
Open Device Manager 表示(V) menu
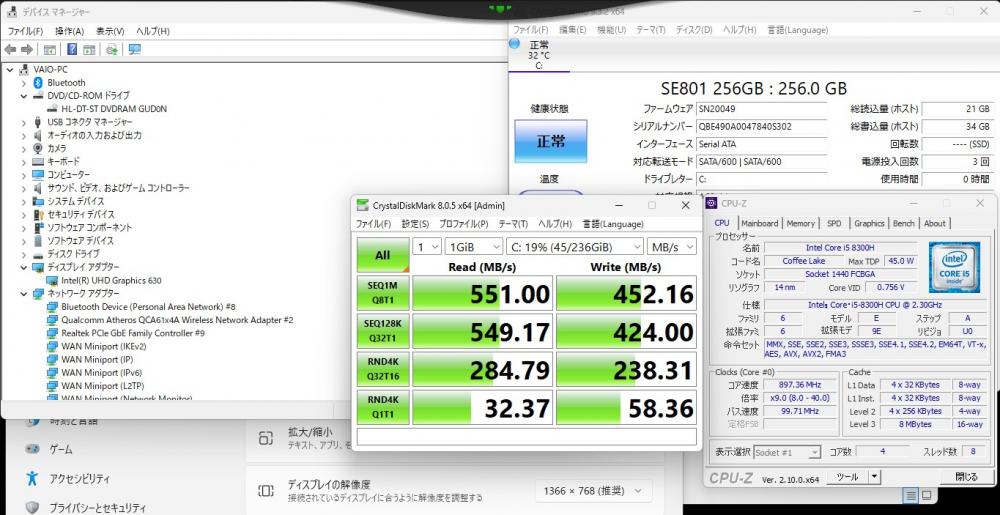110,31
